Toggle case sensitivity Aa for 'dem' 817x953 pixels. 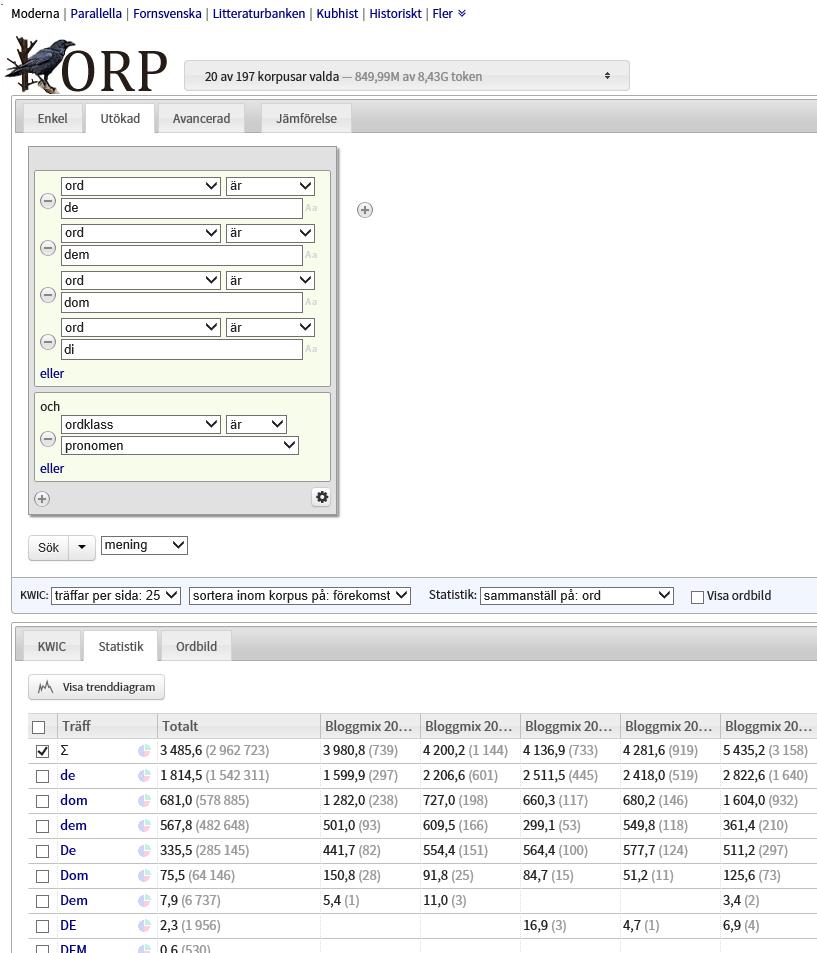pyautogui.click(x=311, y=255)
